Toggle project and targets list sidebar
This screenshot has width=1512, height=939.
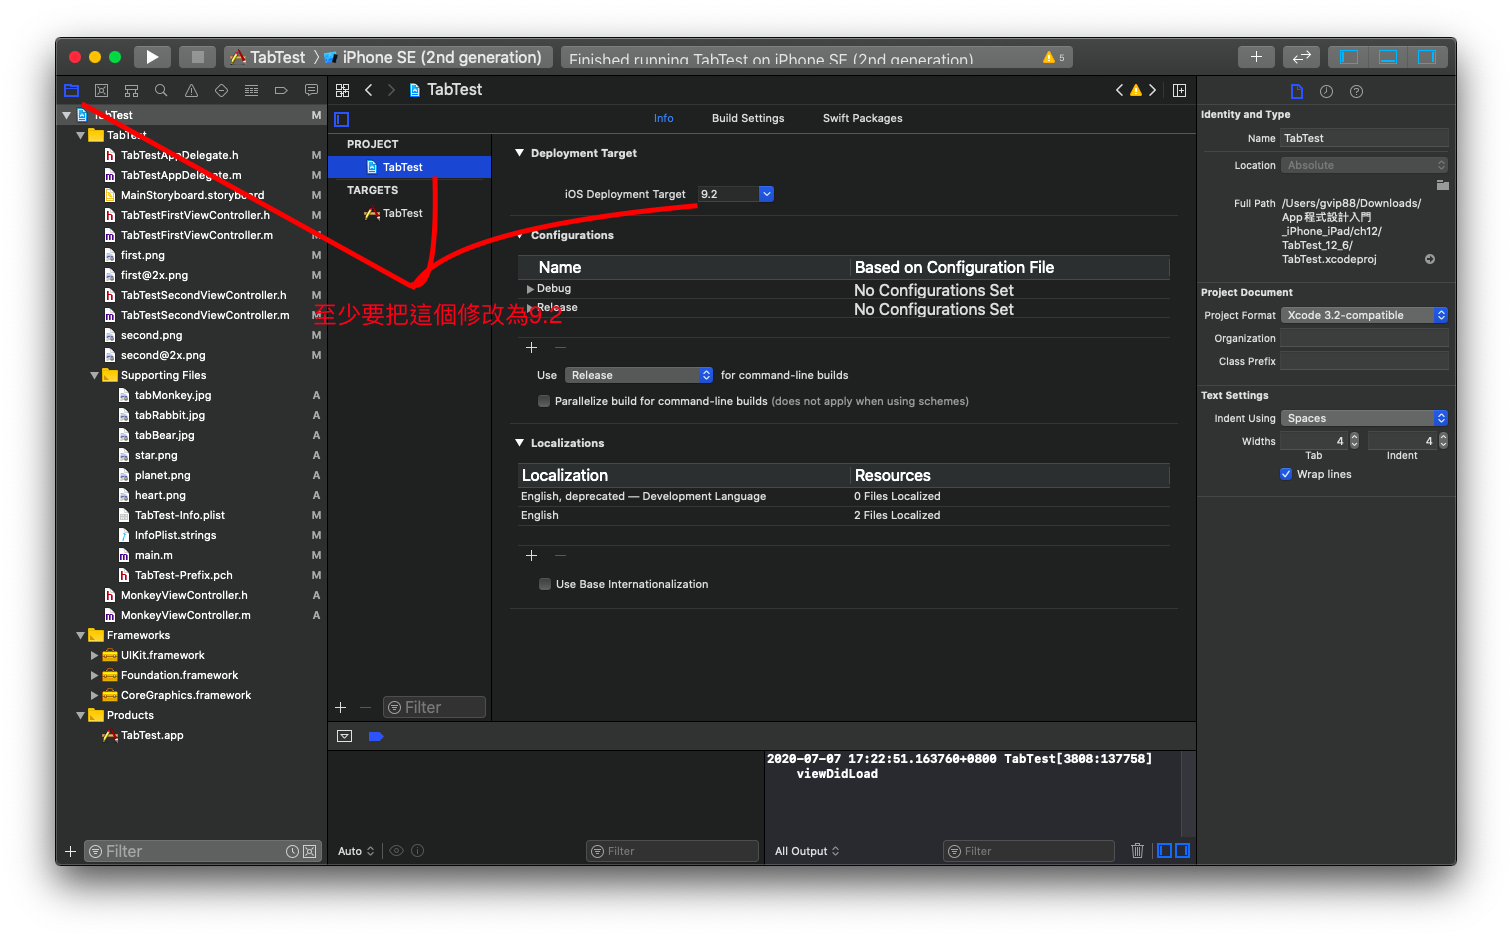click(341, 119)
